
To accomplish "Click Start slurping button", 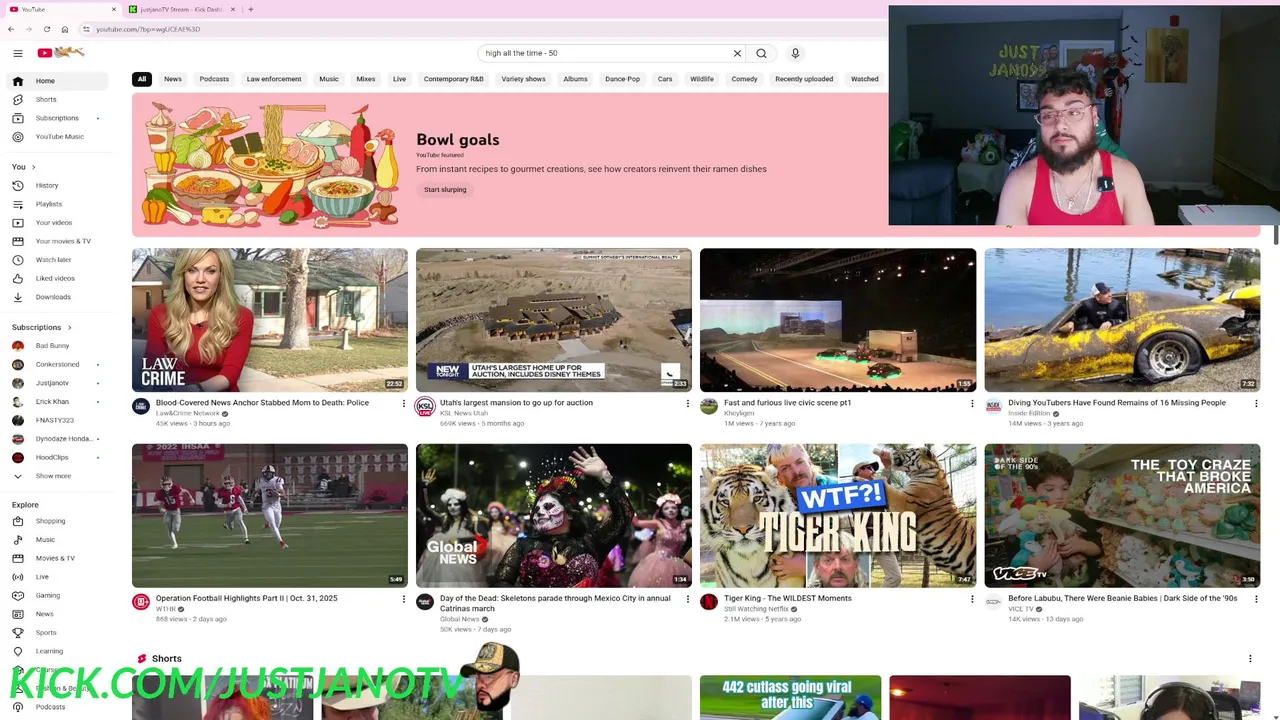I will click(445, 190).
